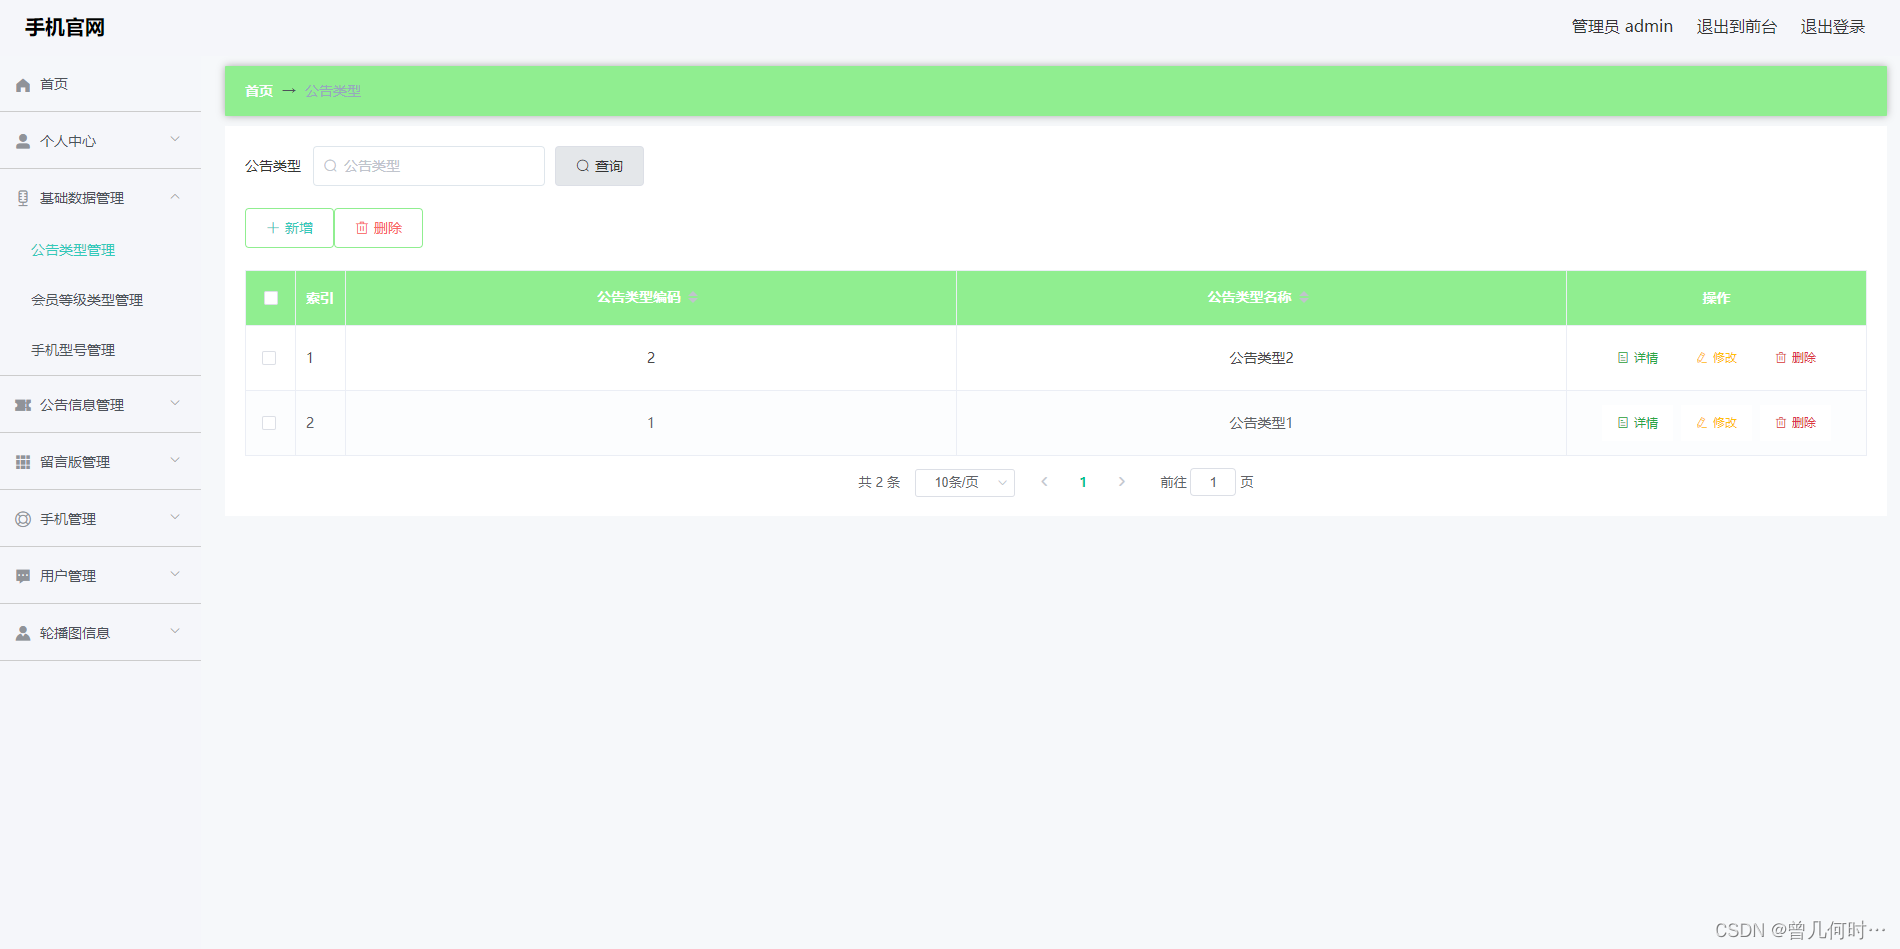Screen dimensions: 1900x949
Task: Open 详情 for row 公告类型2
Action: coord(1638,358)
